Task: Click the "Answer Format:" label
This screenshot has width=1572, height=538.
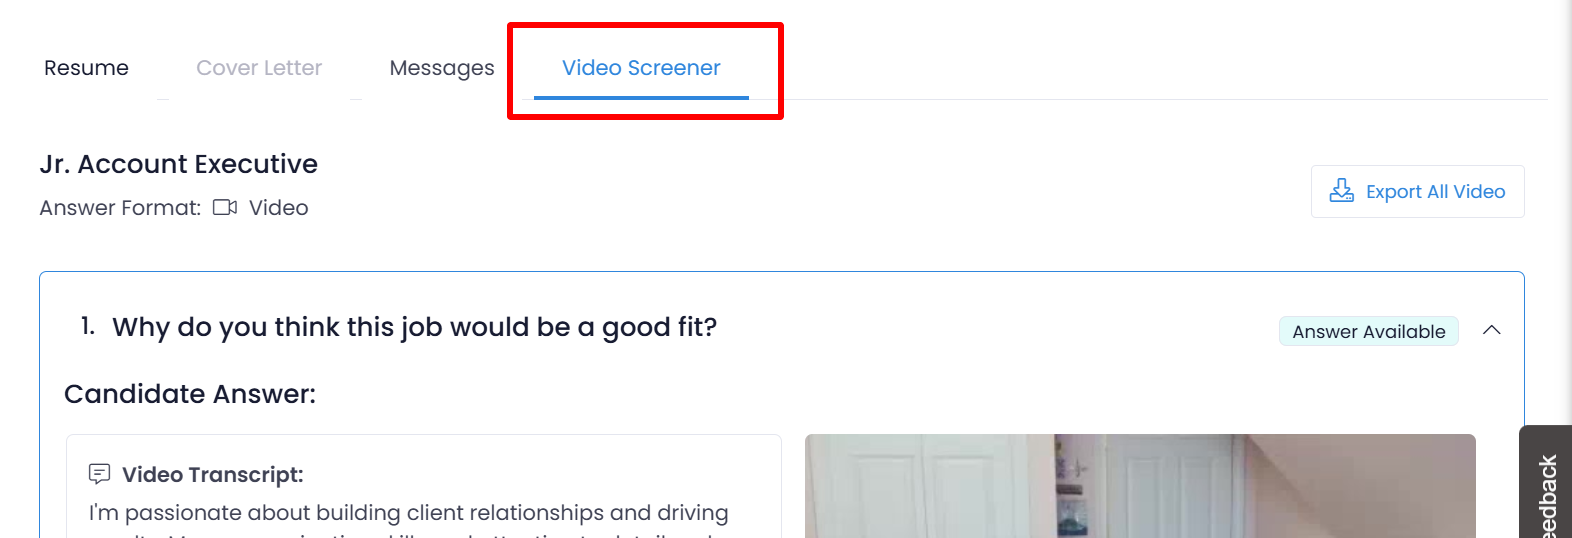Action: (x=120, y=208)
